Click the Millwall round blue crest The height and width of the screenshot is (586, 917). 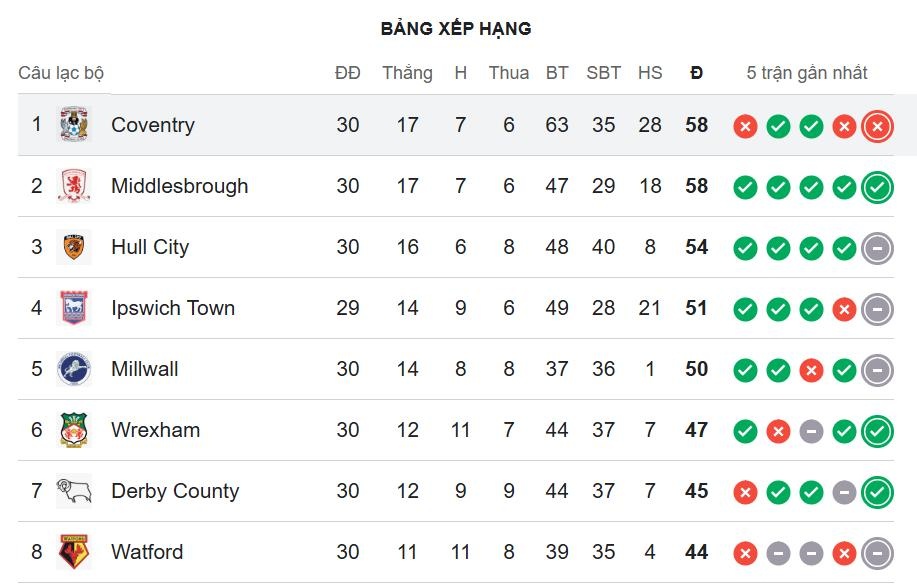[74, 369]
